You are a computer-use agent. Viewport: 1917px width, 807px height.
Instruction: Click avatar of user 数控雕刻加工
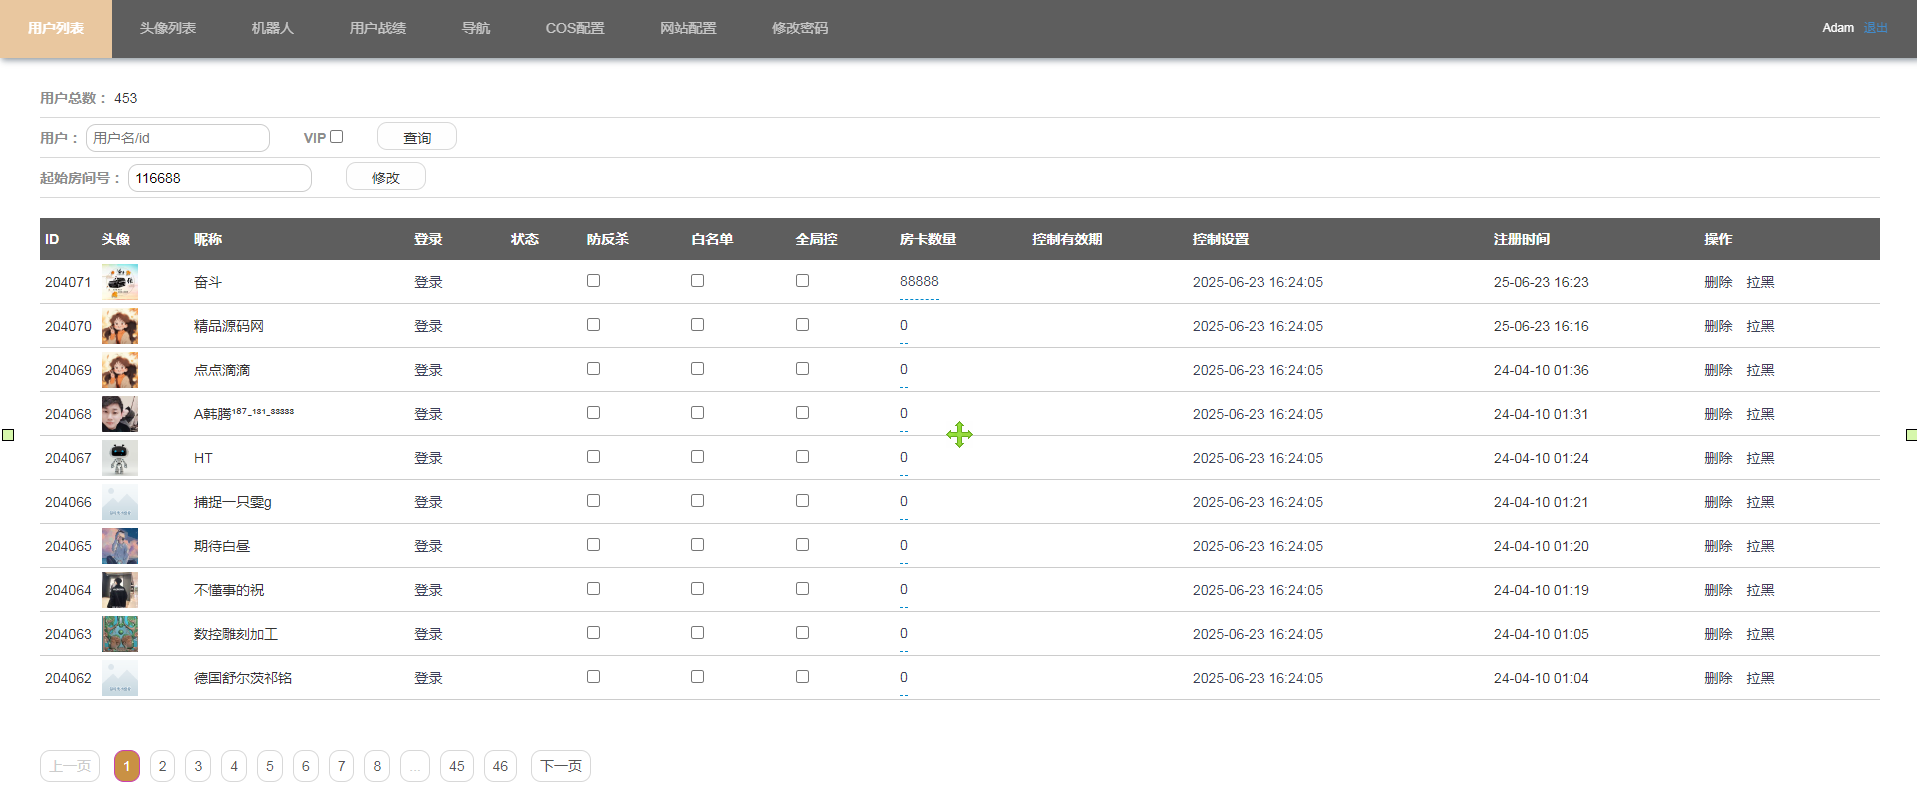click(x=119, y=634)
